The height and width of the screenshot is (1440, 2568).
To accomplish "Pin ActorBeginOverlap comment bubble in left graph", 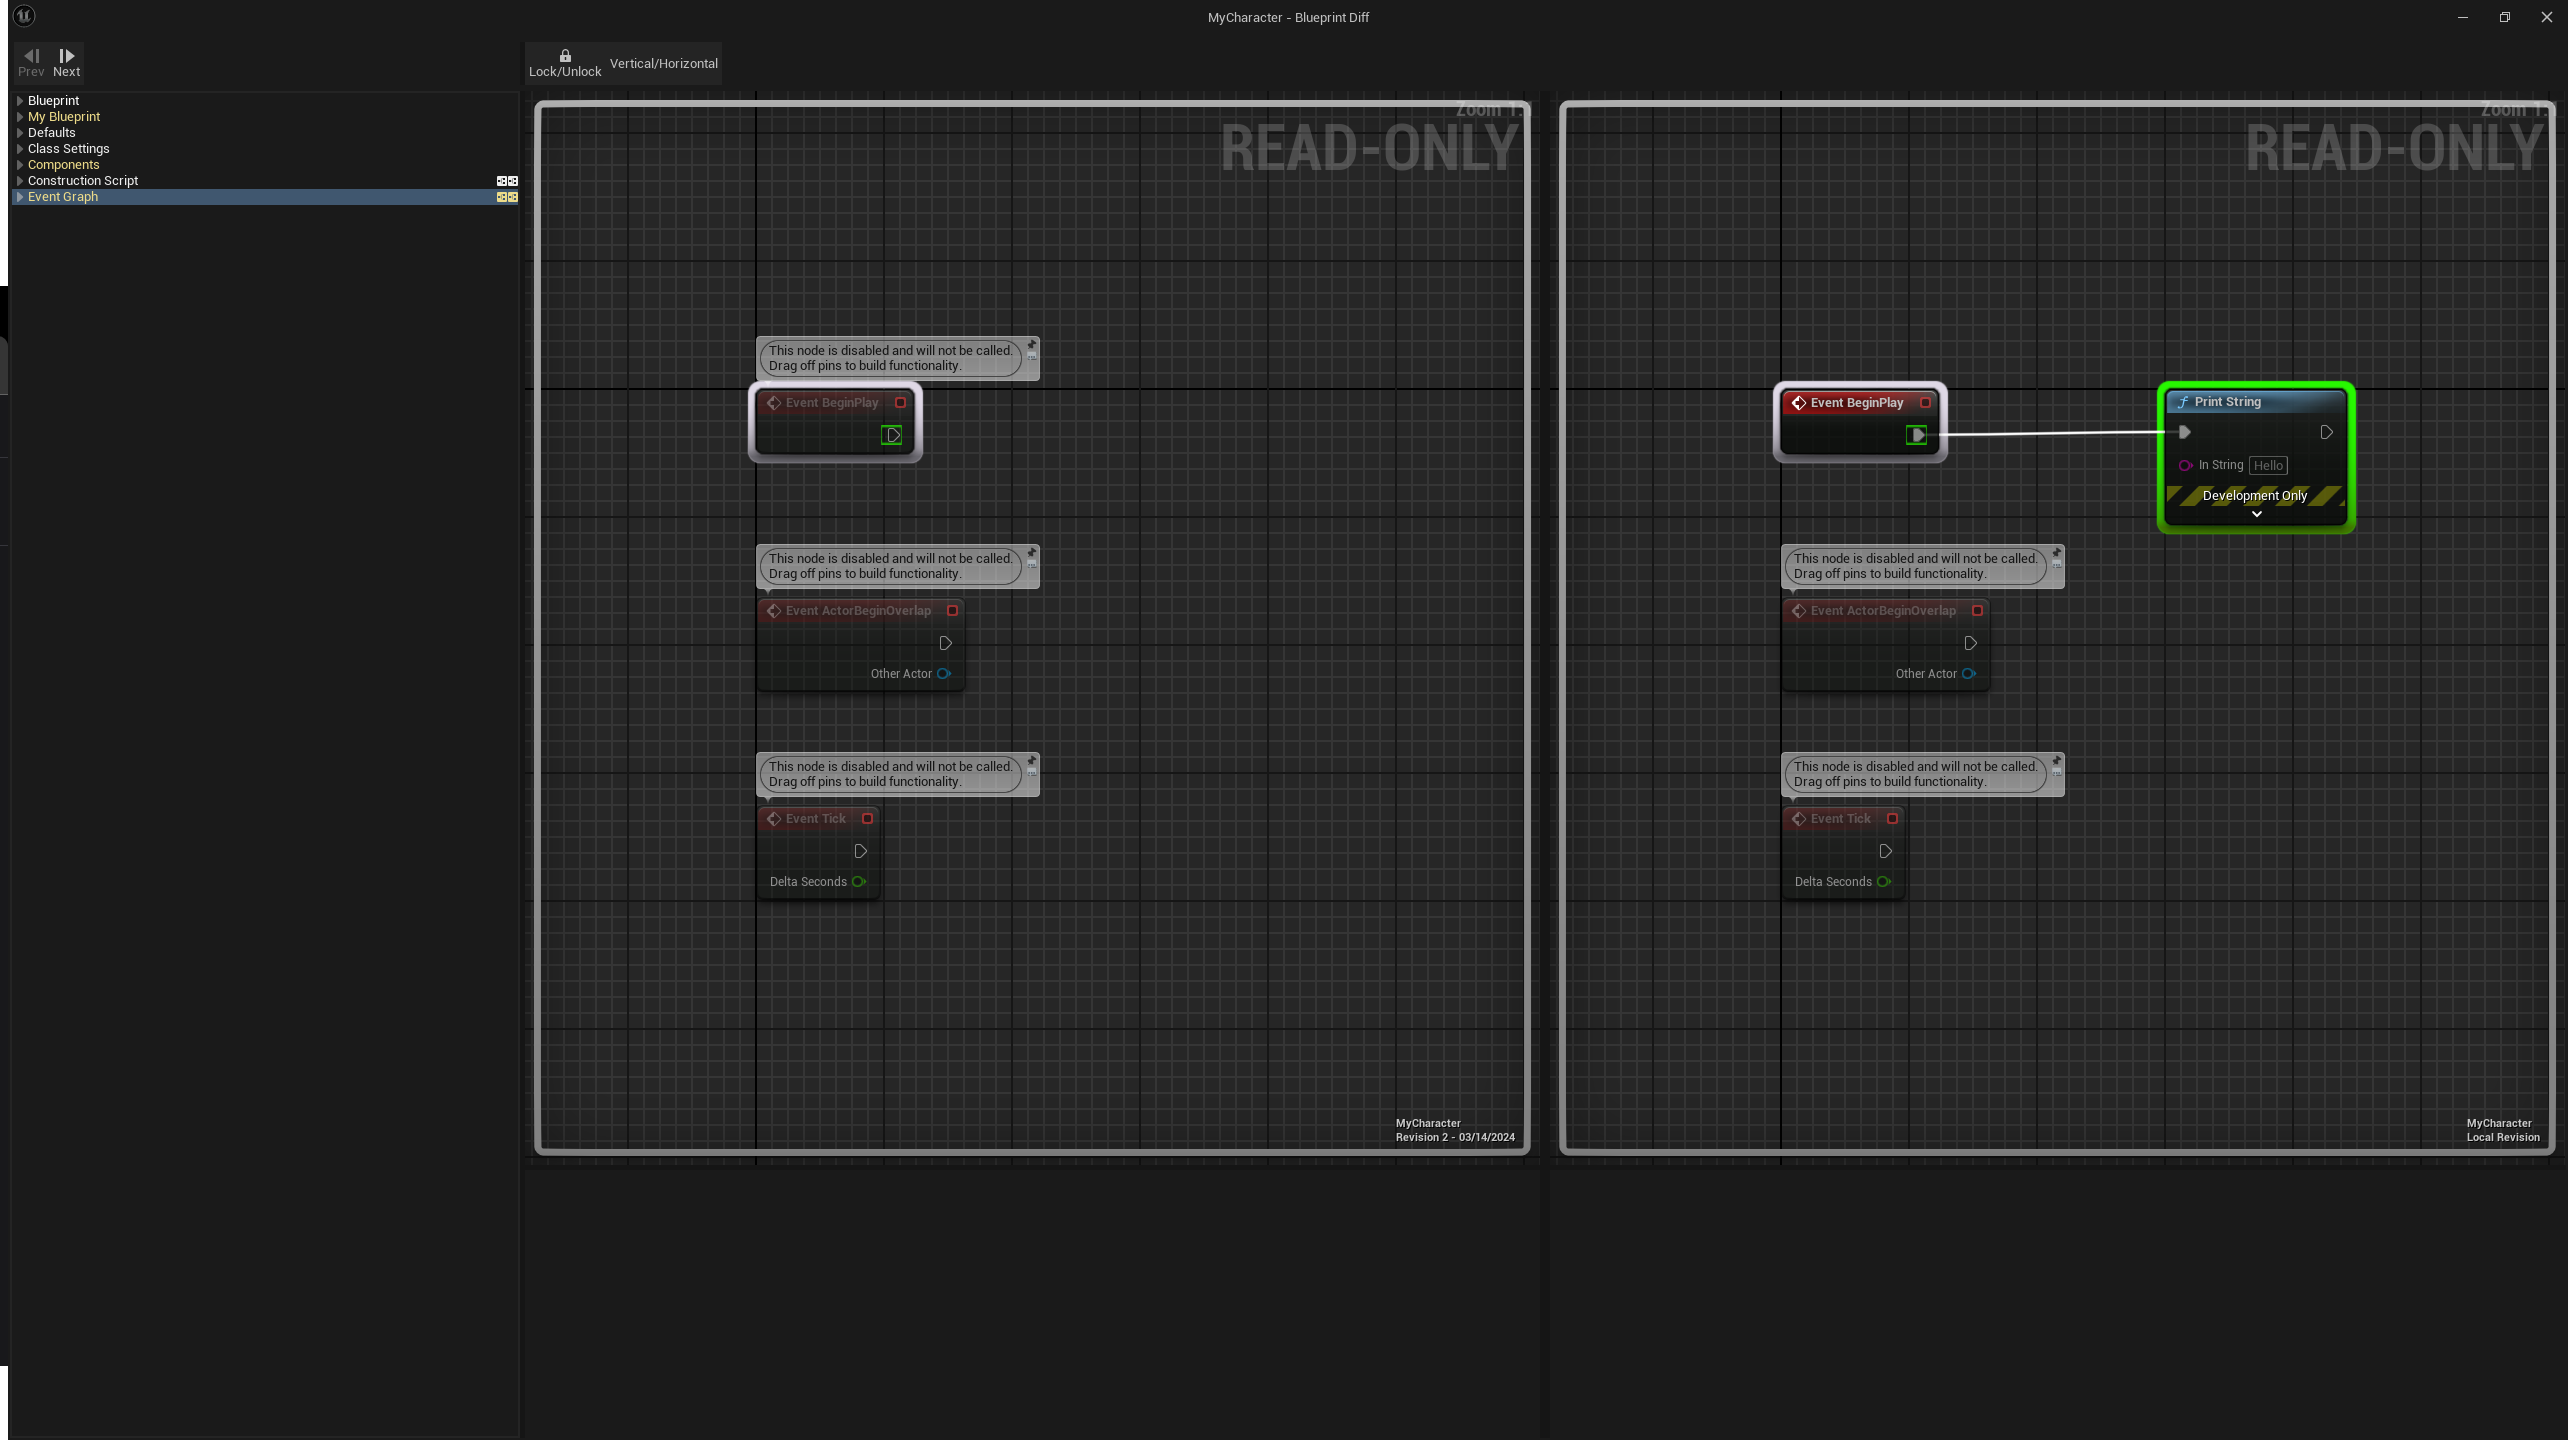I will pyautogui.click(x=1032, y=553).
